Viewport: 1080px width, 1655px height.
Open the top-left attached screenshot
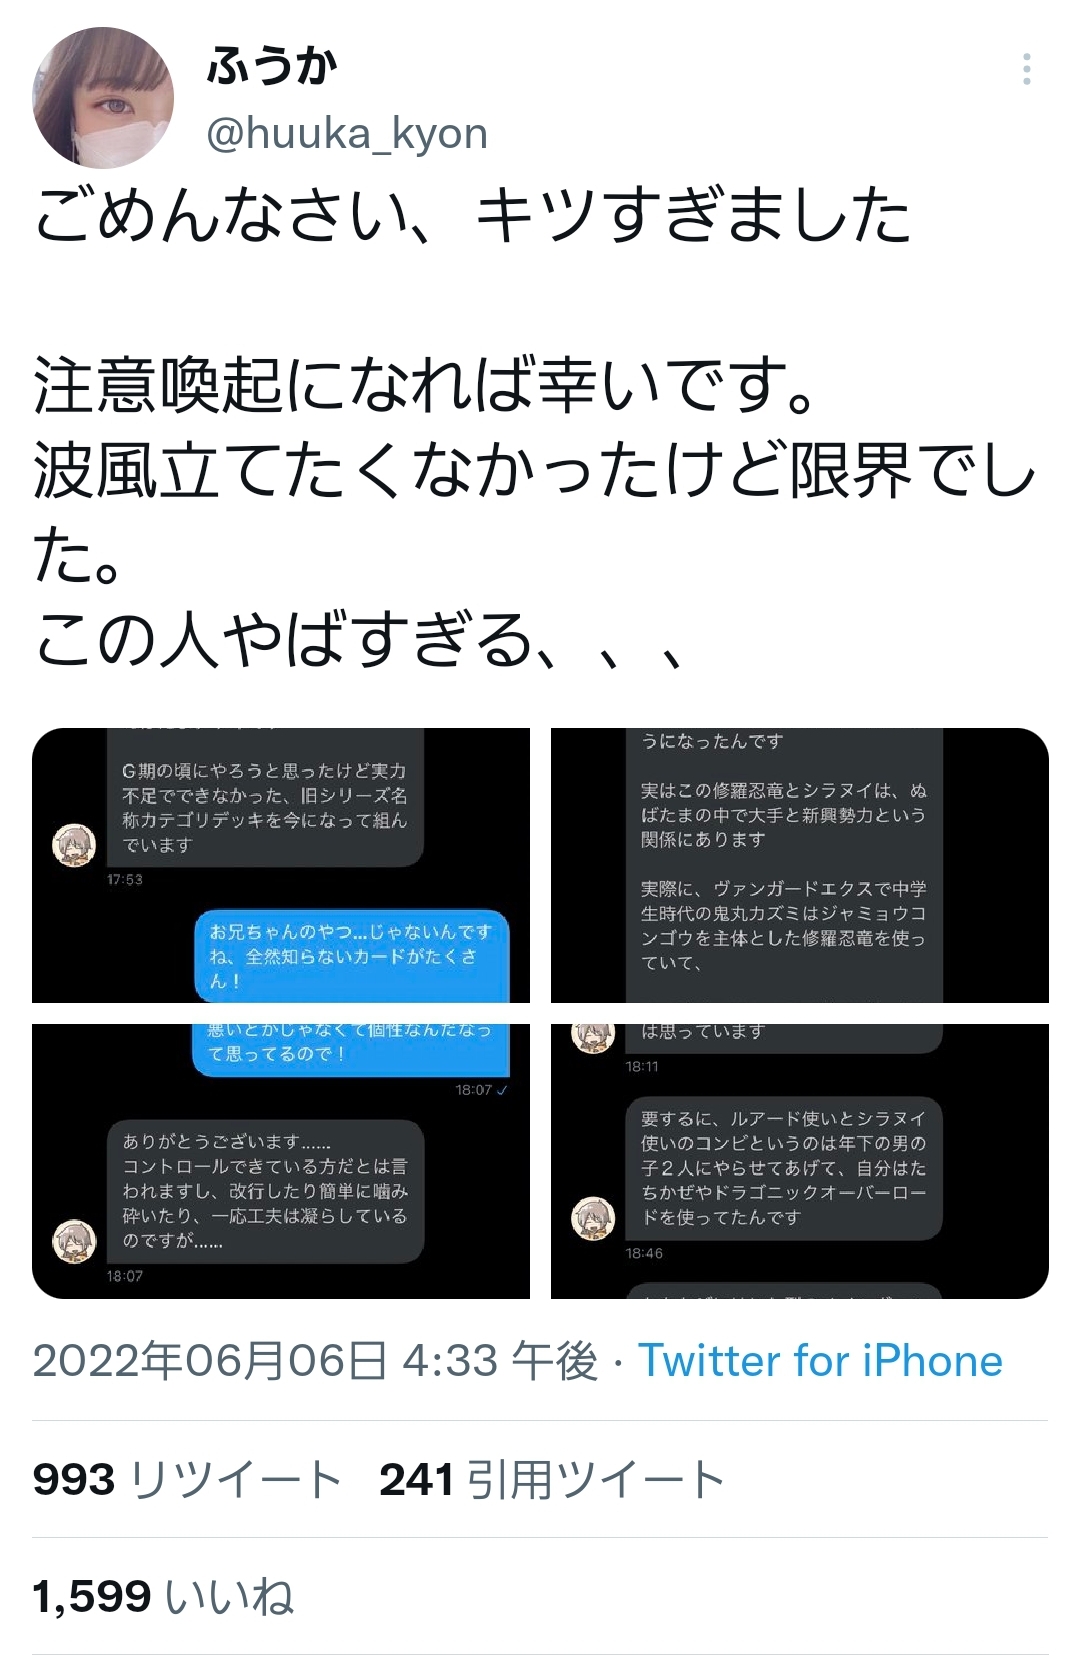pyautogui.click(x=281, y=865)
